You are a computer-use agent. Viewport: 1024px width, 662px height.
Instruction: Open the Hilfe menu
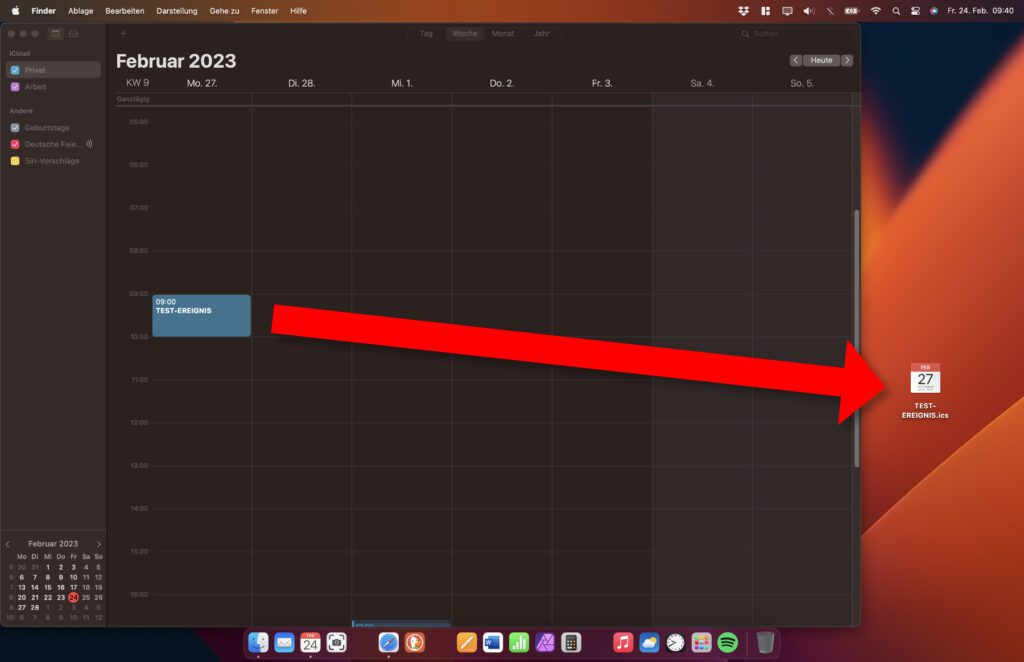coord(298,10)
